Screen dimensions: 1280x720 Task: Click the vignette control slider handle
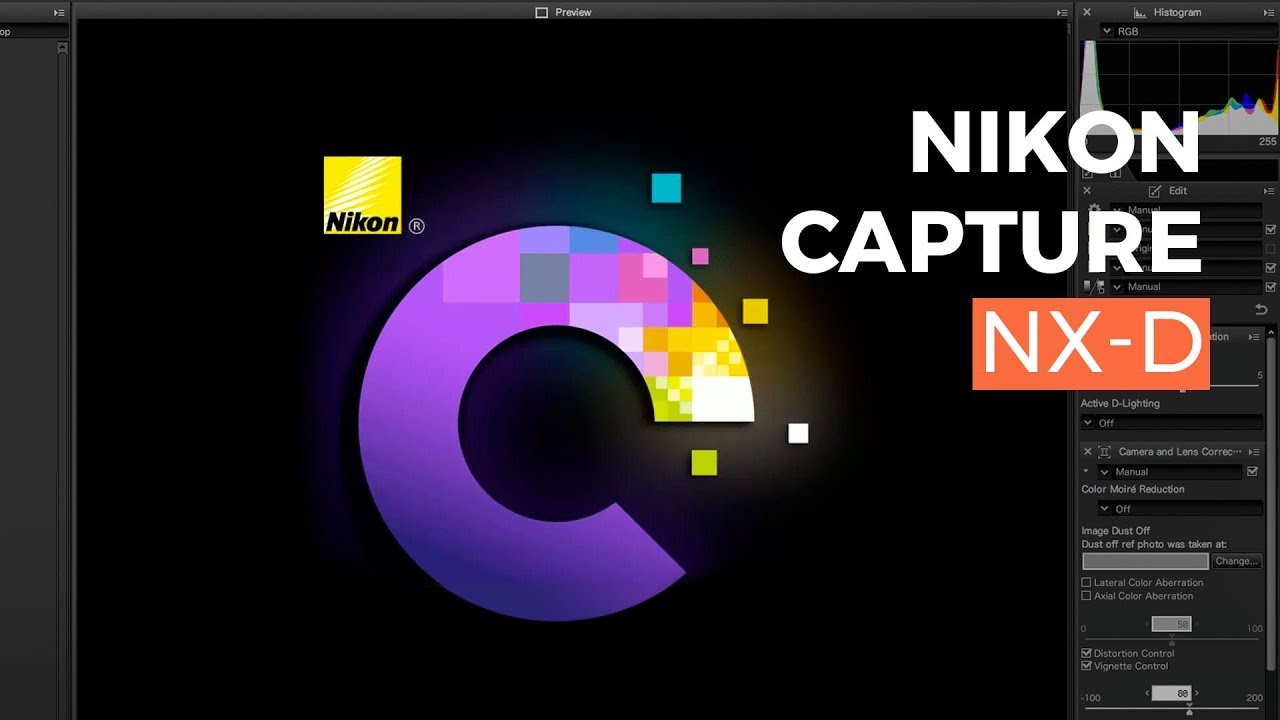1189,709
